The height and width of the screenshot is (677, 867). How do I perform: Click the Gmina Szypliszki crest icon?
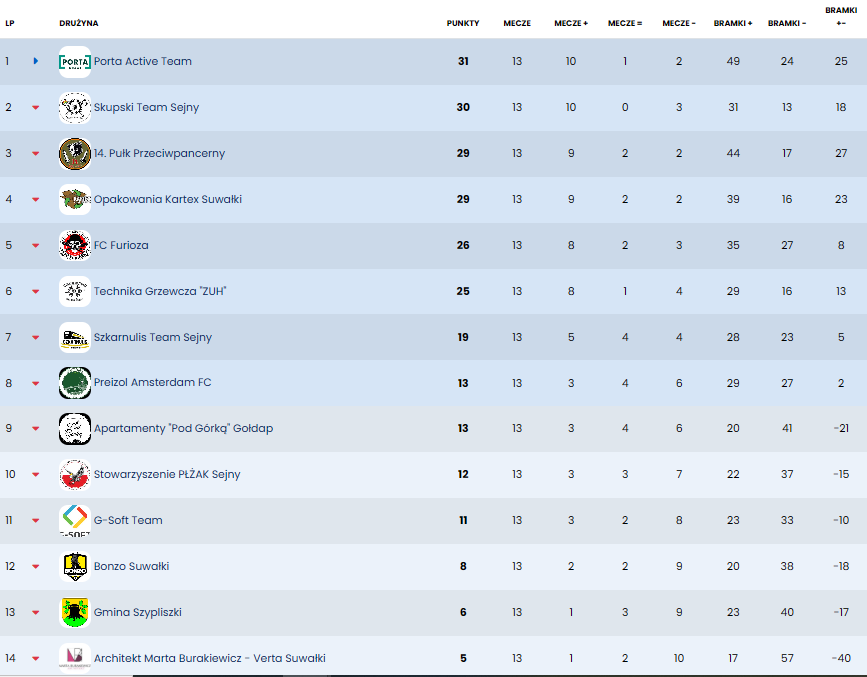[75, 612]
